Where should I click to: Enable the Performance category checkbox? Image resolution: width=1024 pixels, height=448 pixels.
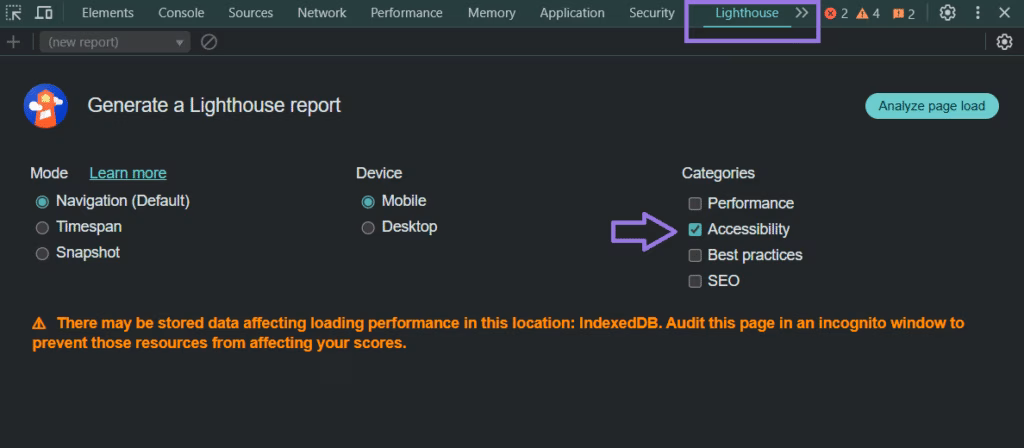(695, 203)
